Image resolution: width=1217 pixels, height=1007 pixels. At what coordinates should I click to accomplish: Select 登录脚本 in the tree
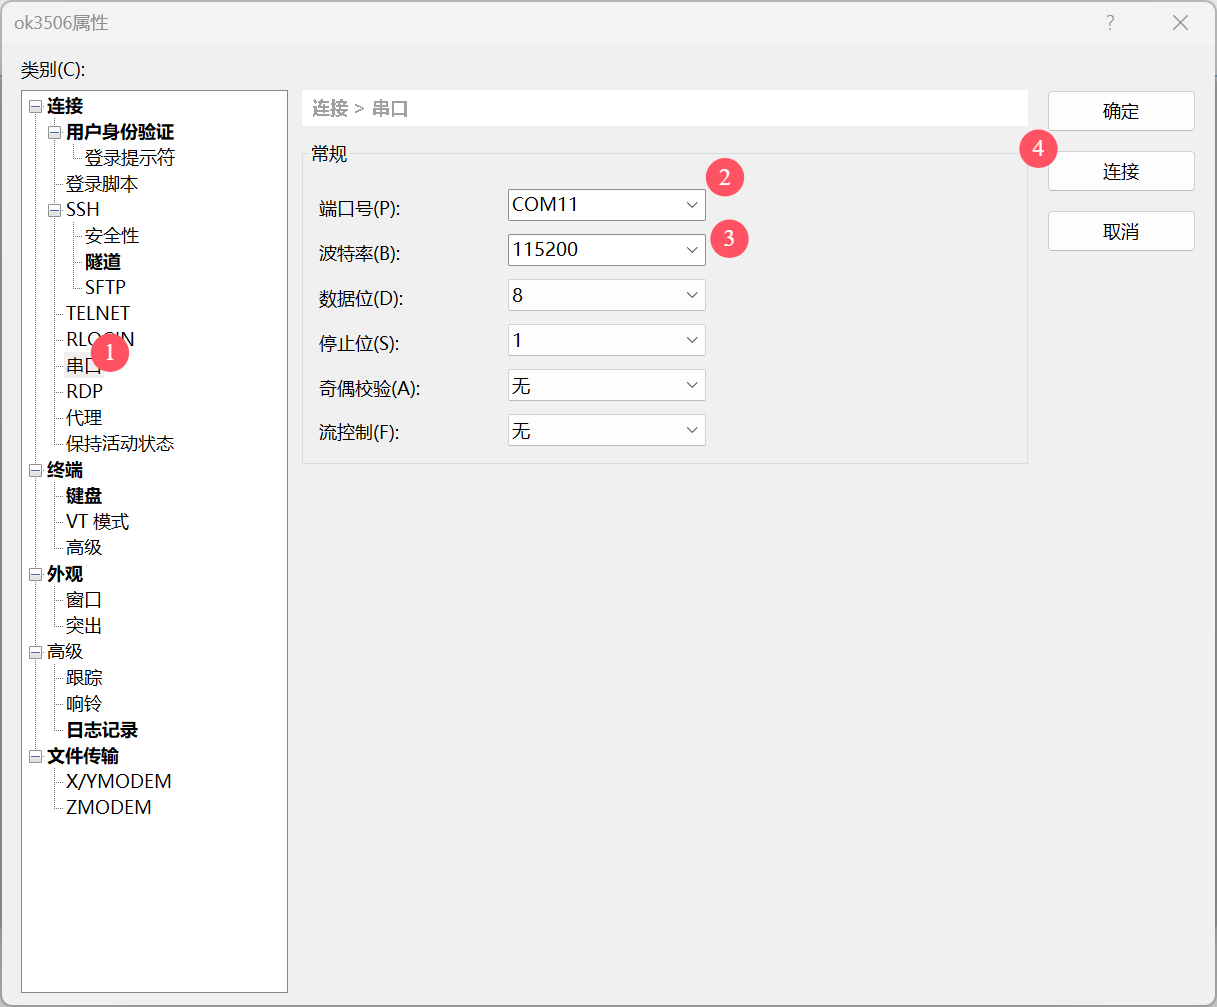pos(102,184)
